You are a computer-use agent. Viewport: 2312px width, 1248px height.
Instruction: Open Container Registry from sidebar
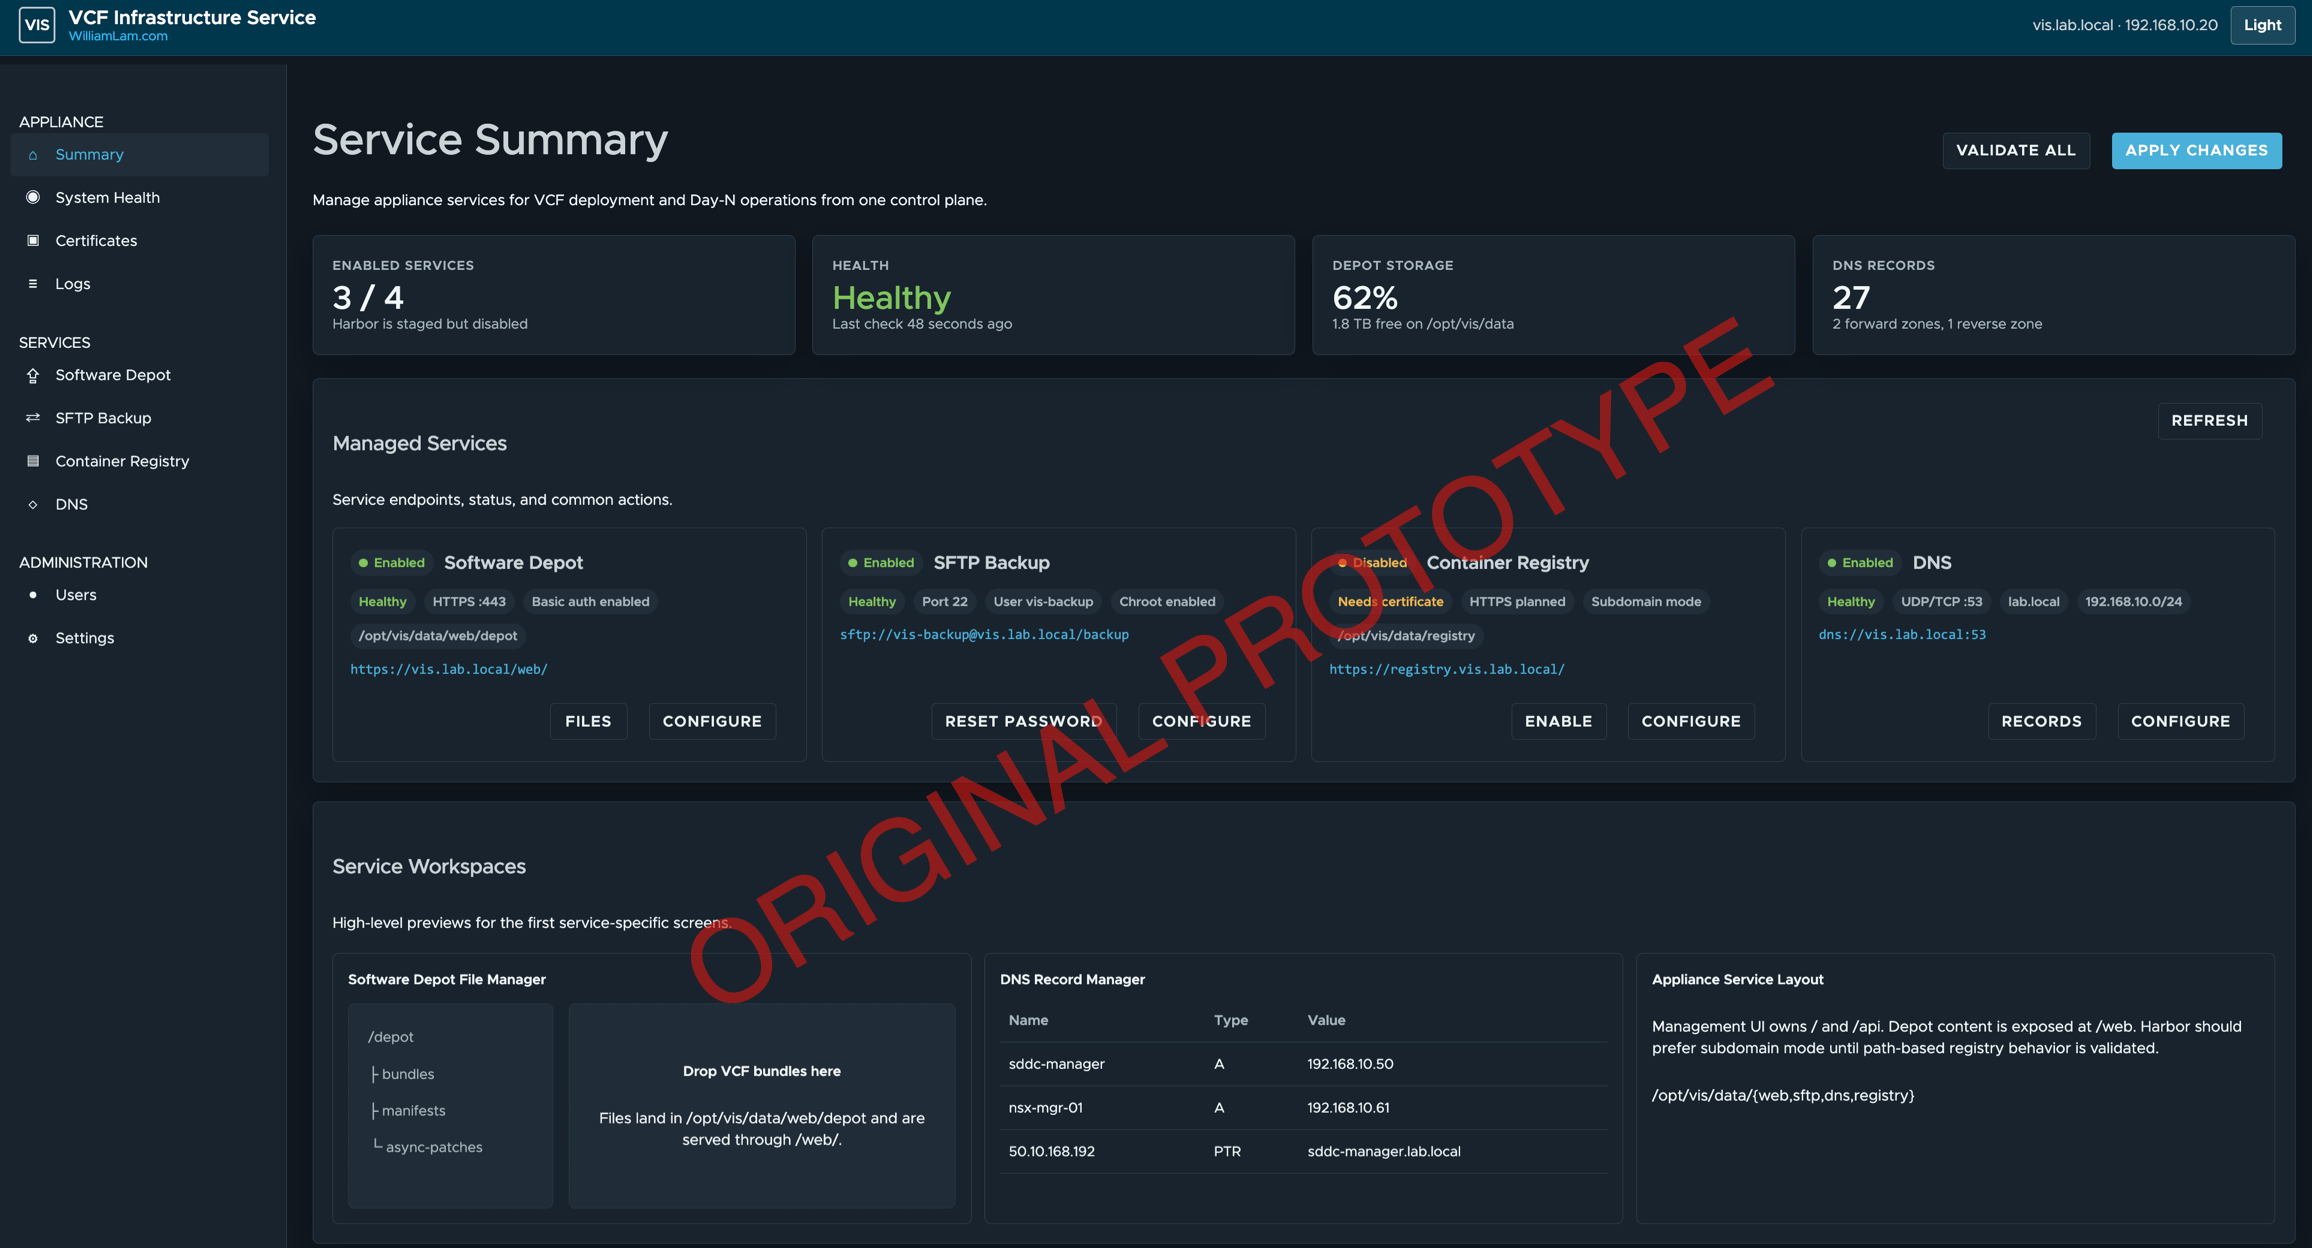click(140, 461)
